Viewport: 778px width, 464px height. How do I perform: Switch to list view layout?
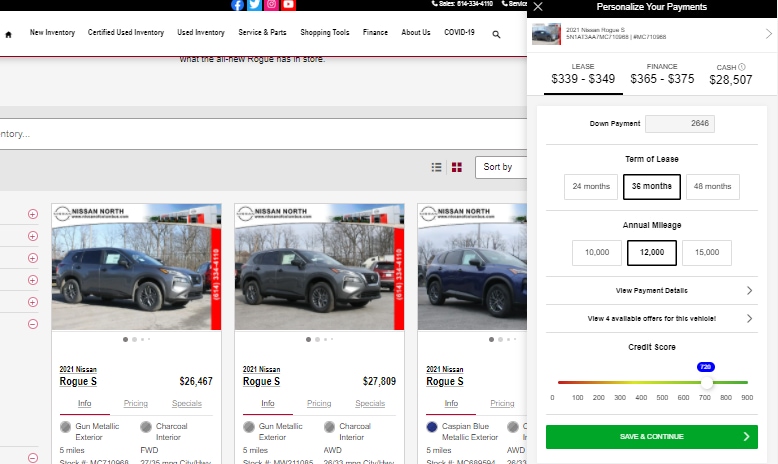pyautogui.click(x=437, y=167)
